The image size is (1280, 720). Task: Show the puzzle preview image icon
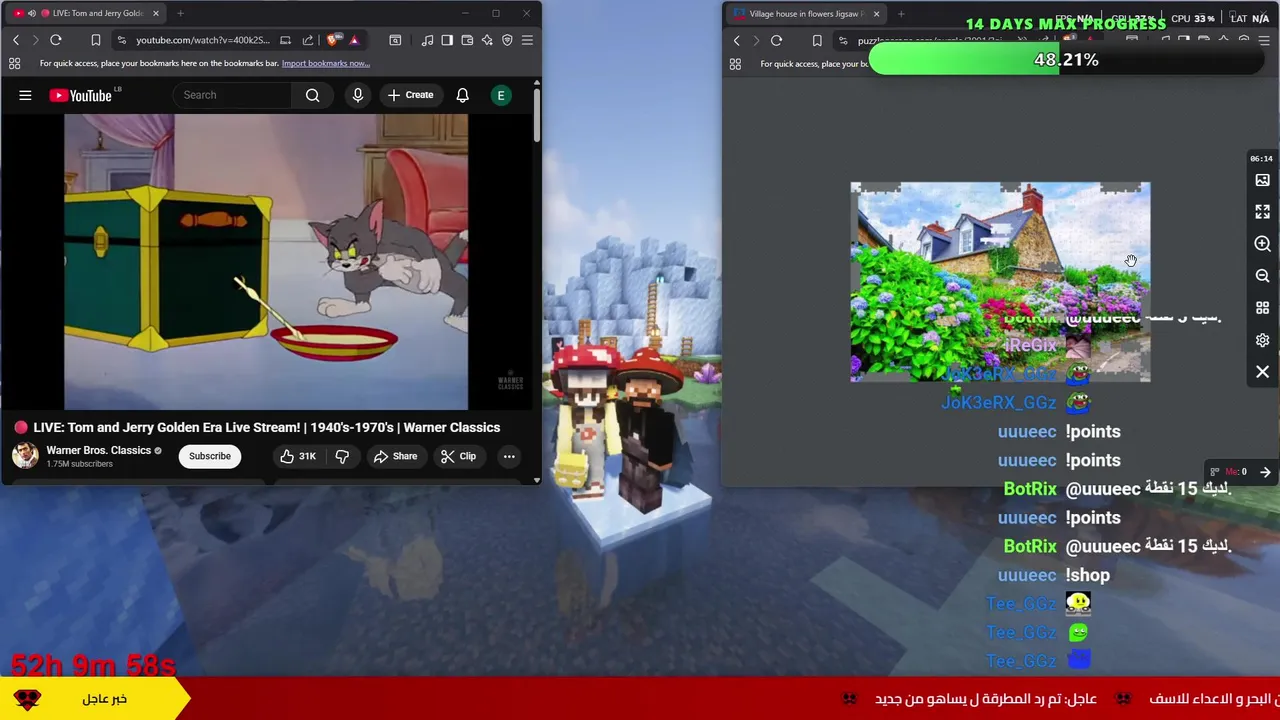[x=1262, y=180]
